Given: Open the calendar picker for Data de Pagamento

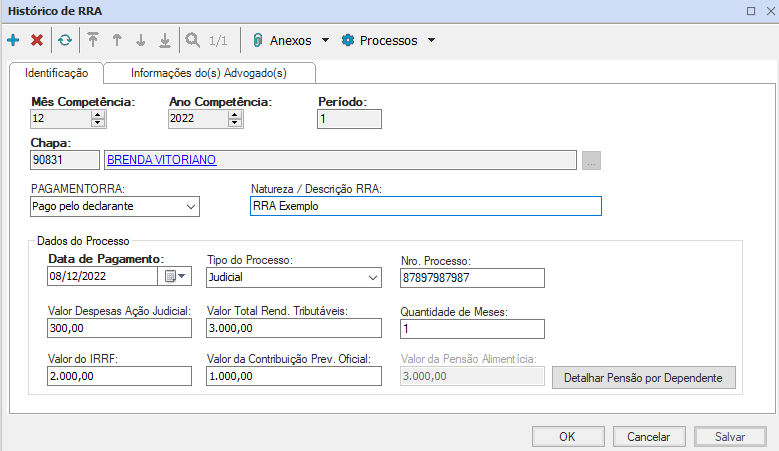Looking at the screenshot, I should point(174,276).
